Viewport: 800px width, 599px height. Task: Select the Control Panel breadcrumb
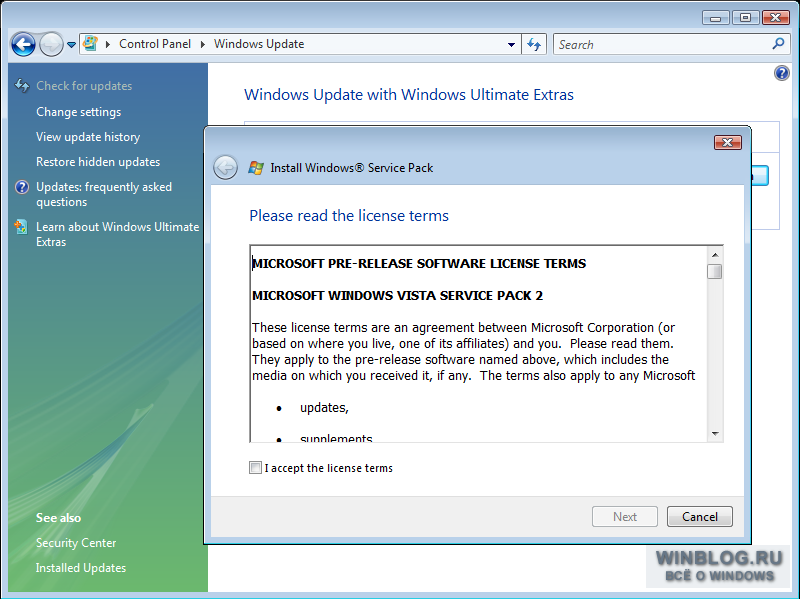155,44
